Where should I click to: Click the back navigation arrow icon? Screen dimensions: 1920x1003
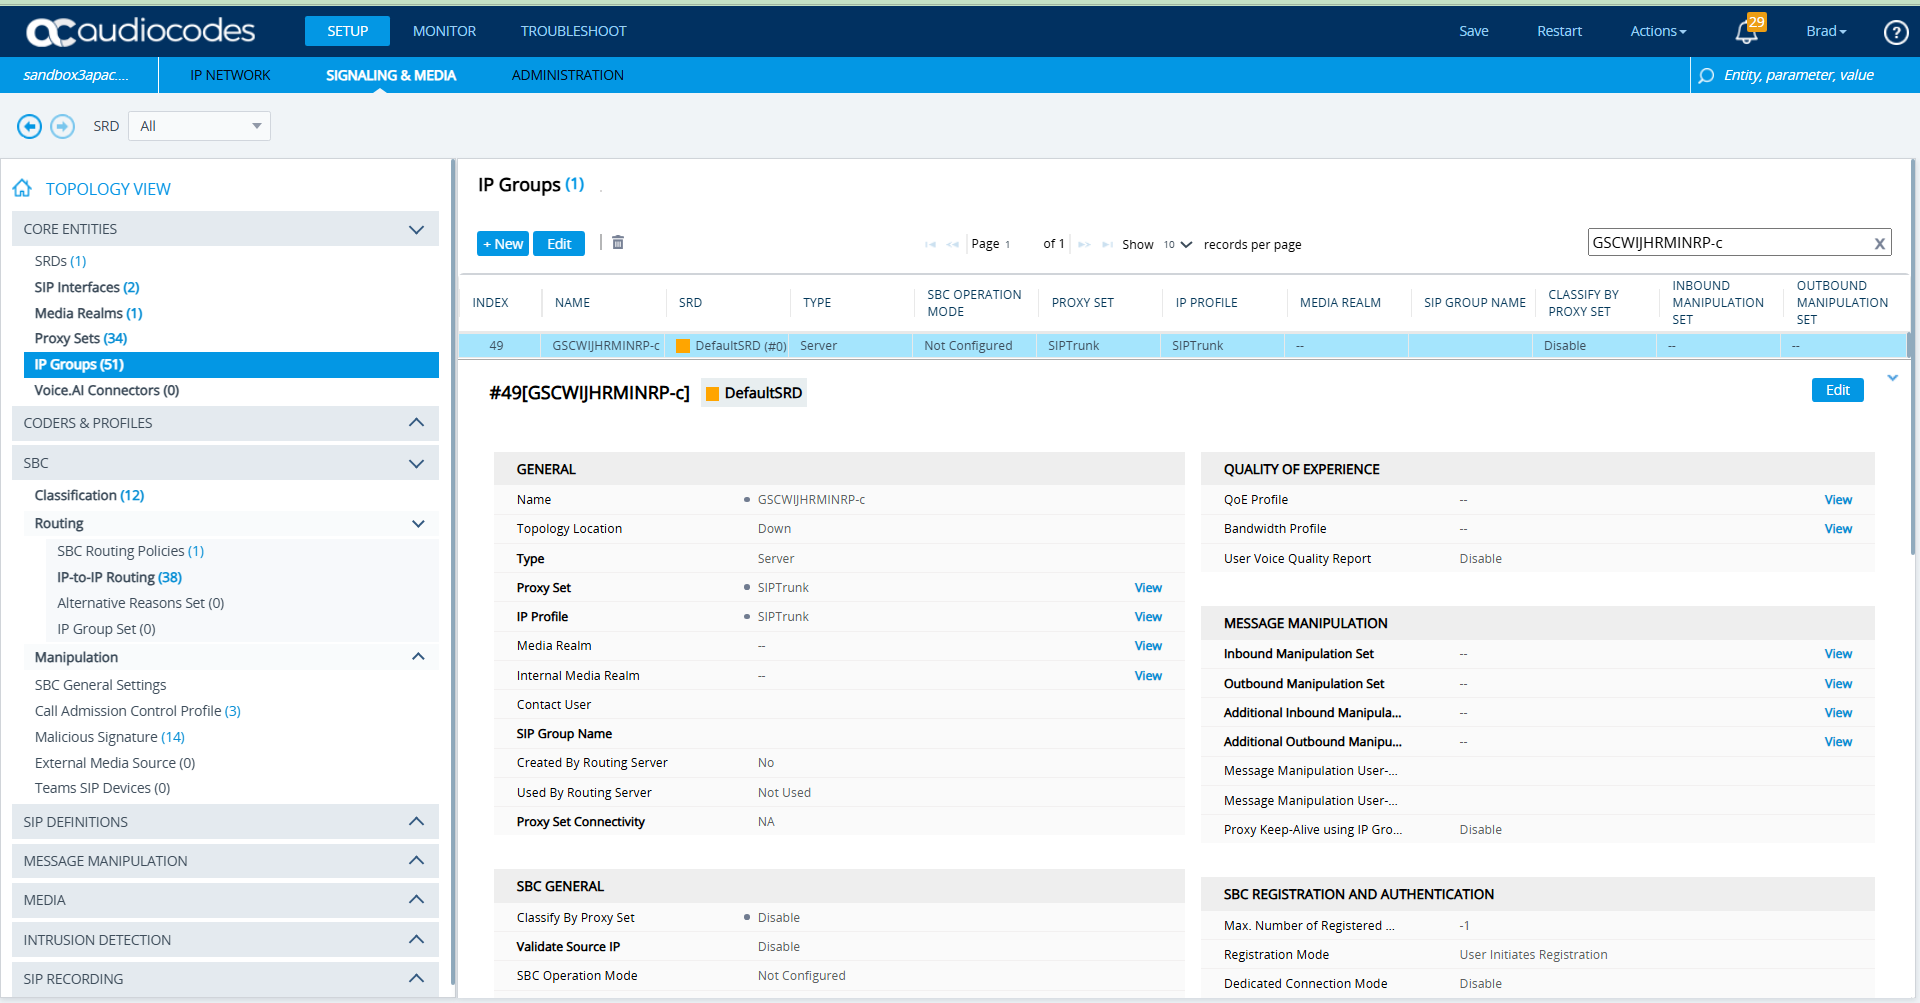point(29,126)
